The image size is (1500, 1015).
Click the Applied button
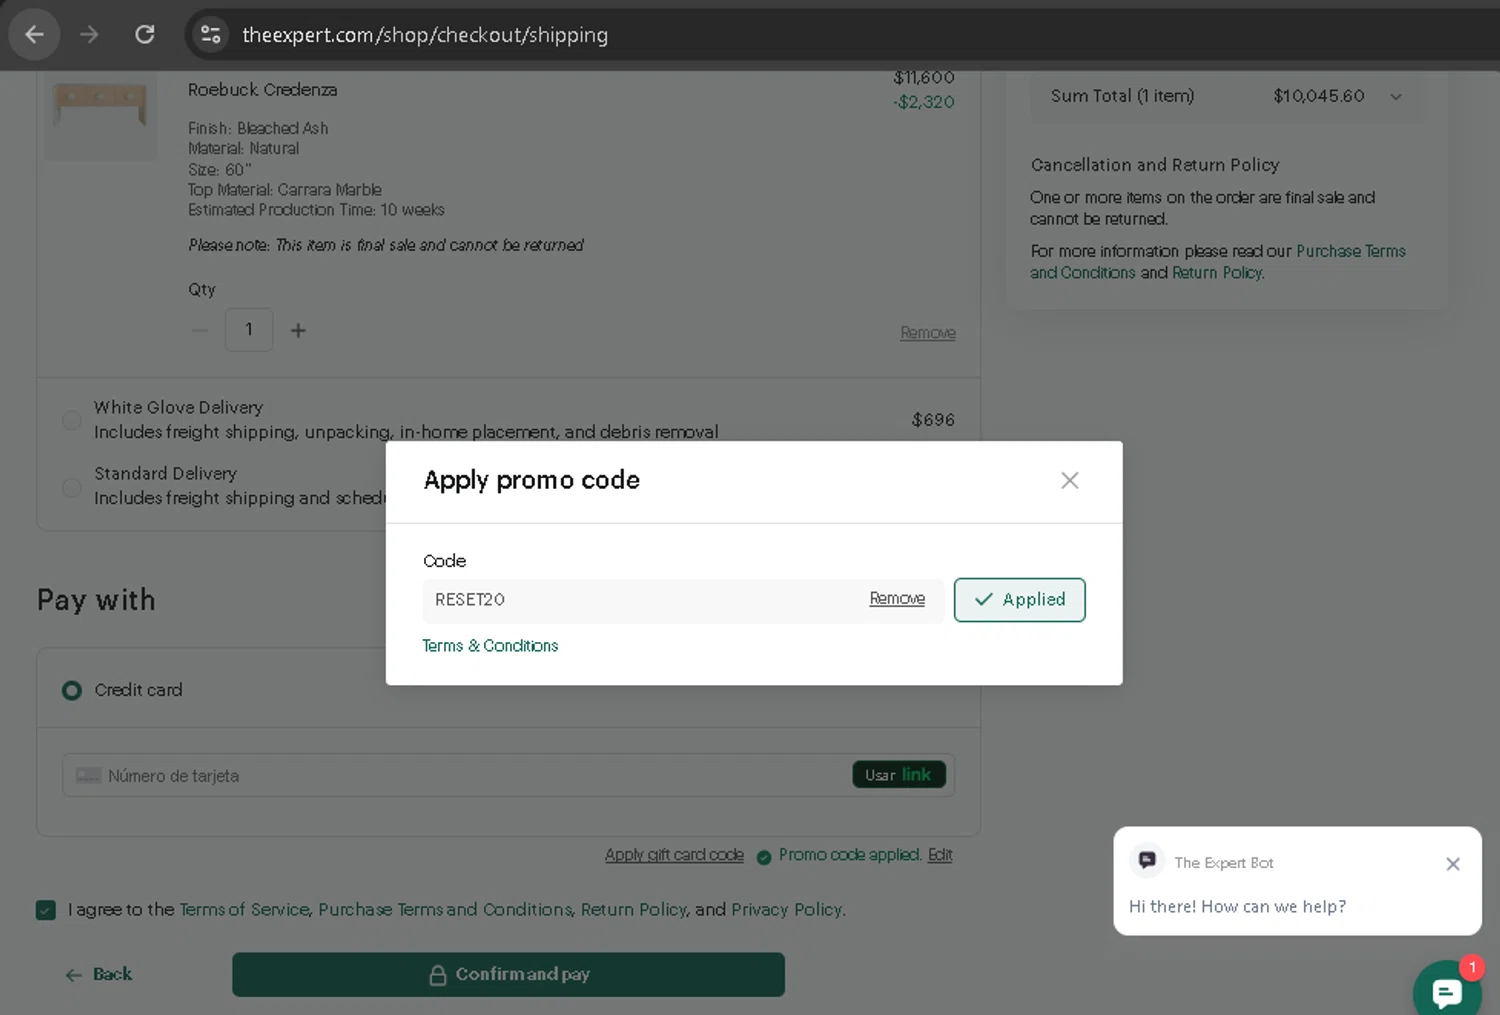click(1020, 600)
